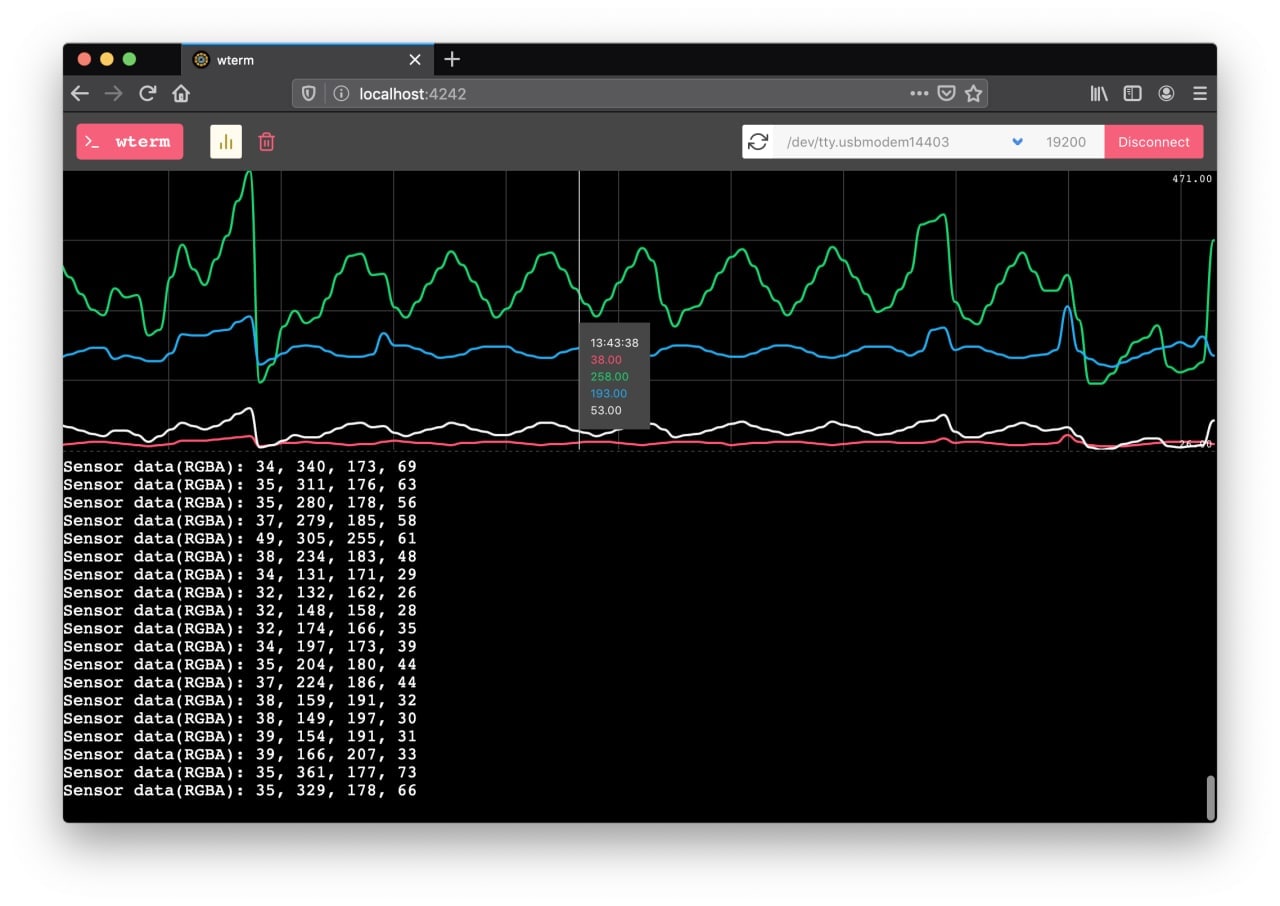Go back in browser history
Screen dimensions: 1280x906
click(80, 93)
